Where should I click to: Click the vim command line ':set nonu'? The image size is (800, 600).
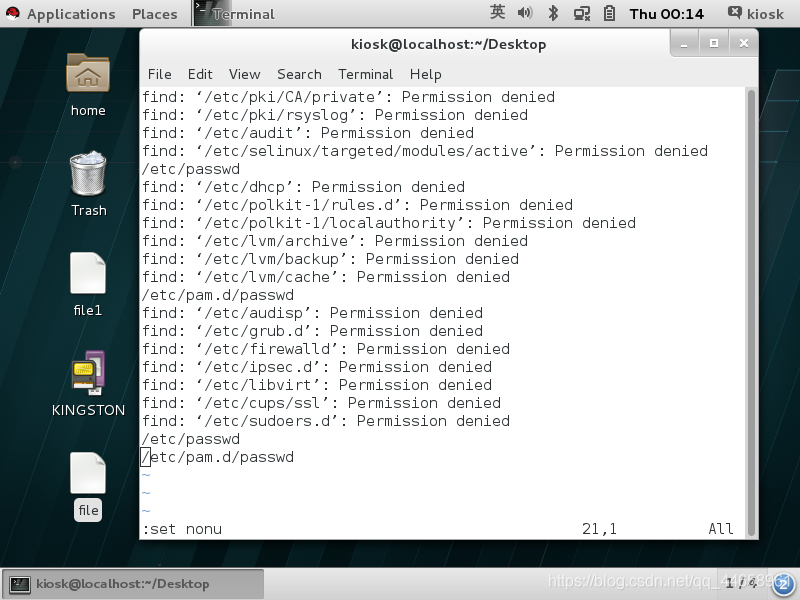(x=182, y=529)
